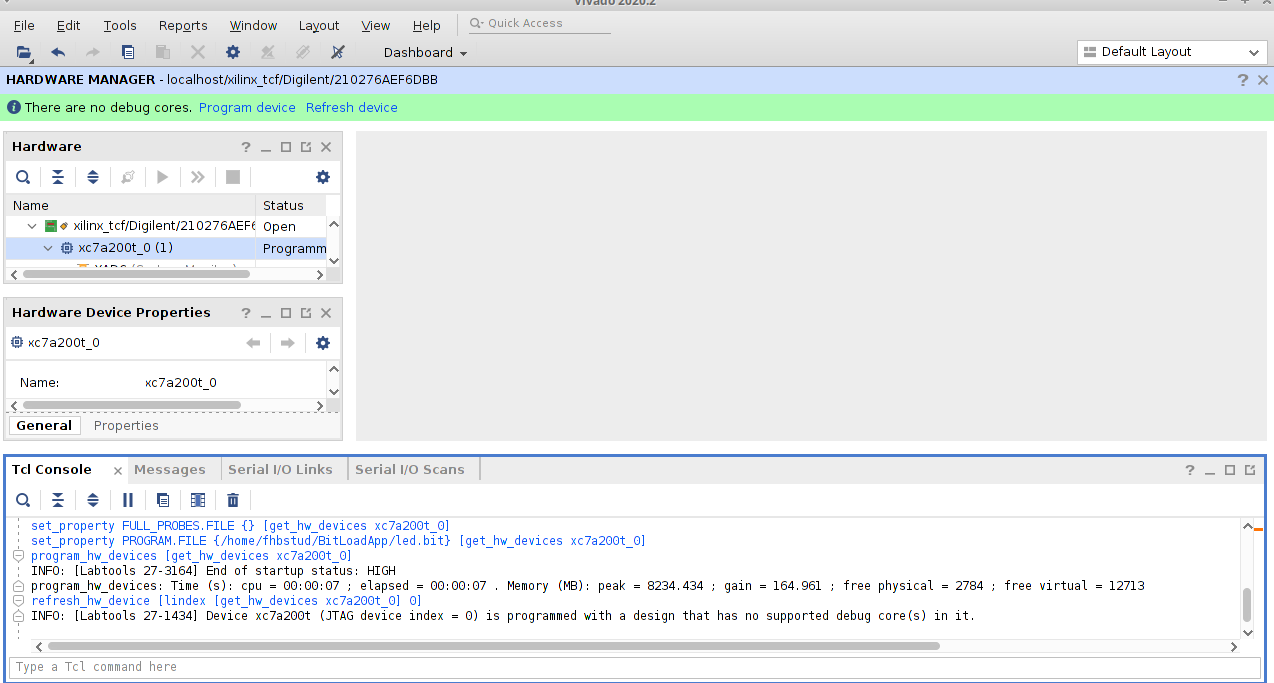The image size is (1274, 683).
Task: Open the Default Layout combo box
Action: click(x=1172, y=52)
